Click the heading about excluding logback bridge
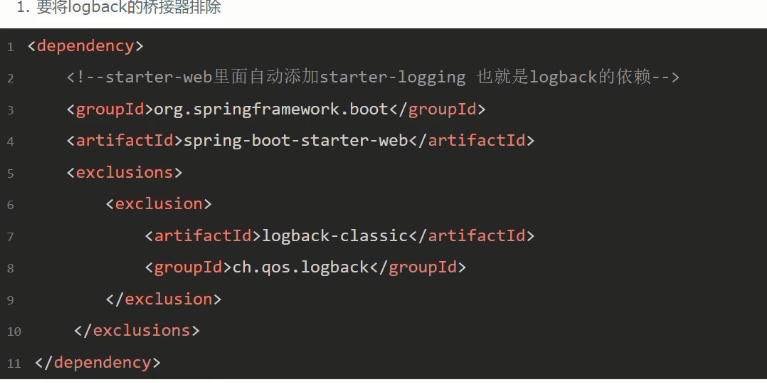767x383 pixels. point(119,8)
